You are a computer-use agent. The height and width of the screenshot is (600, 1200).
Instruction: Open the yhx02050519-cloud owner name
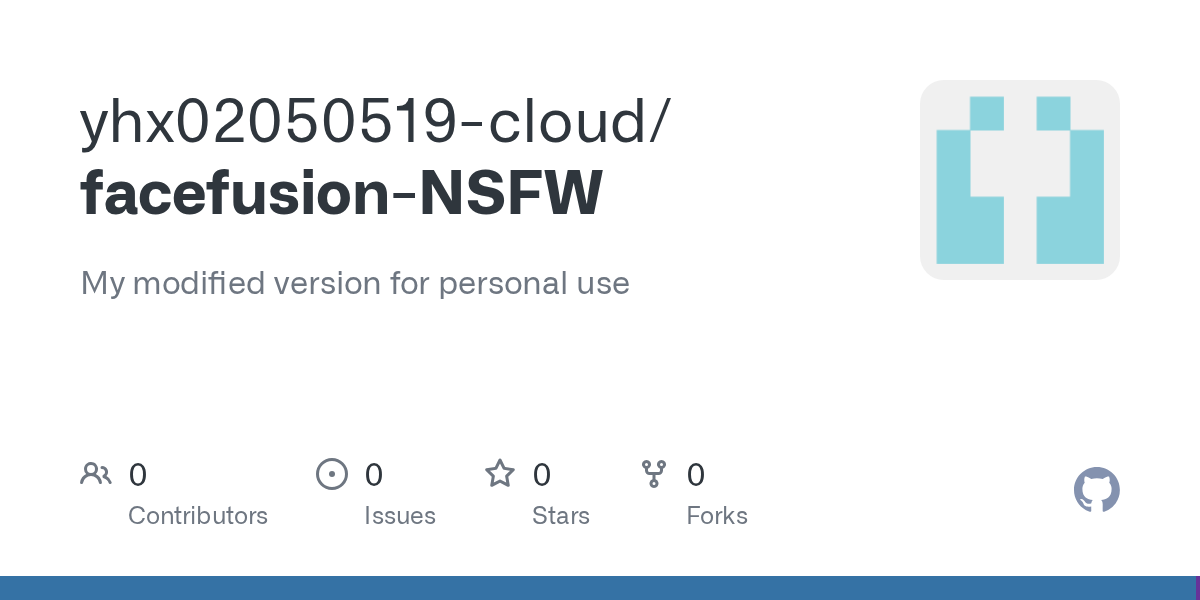(362, 122)
